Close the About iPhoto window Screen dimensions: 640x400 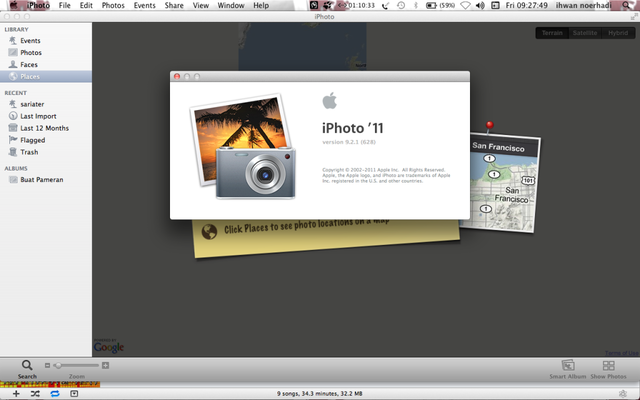[x=177, y=76]
